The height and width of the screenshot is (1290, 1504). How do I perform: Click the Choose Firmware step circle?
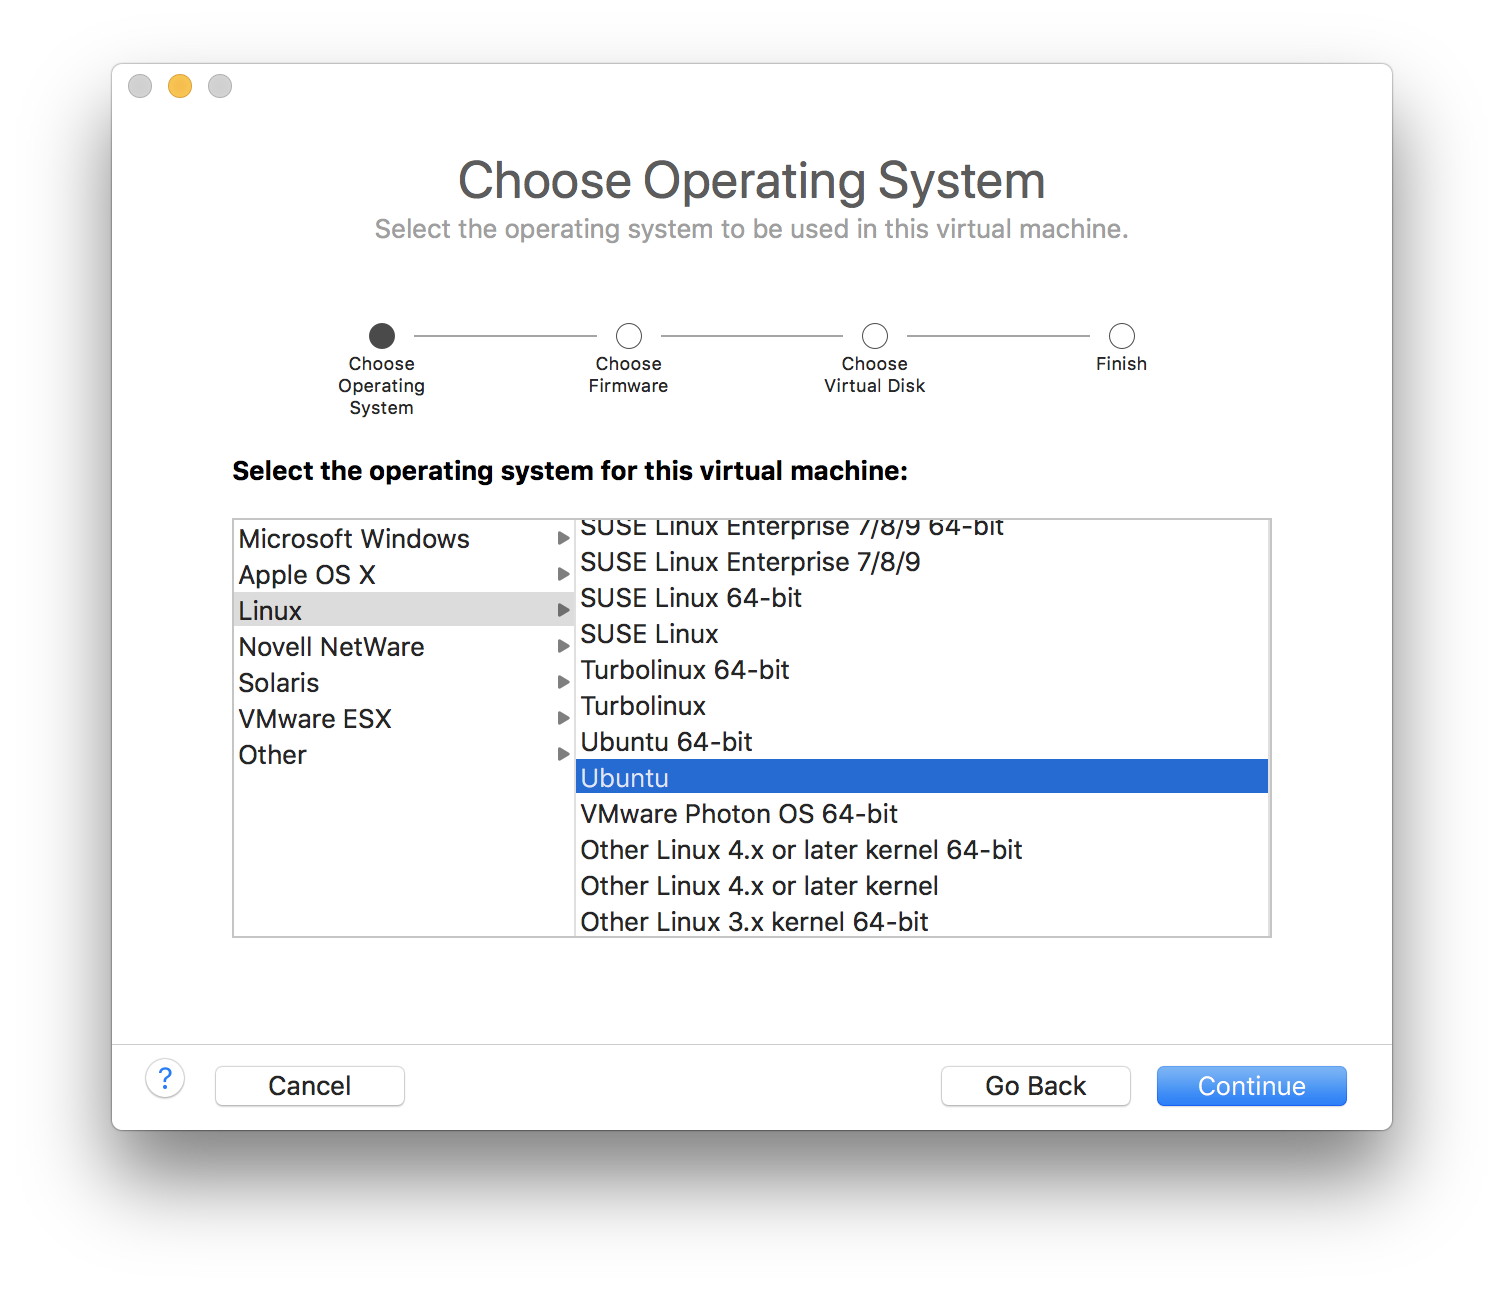tap(629, 336)
